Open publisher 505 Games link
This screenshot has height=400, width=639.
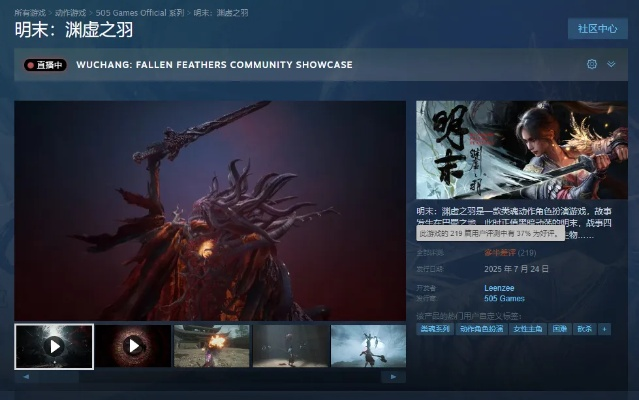[x=505, y=298]
